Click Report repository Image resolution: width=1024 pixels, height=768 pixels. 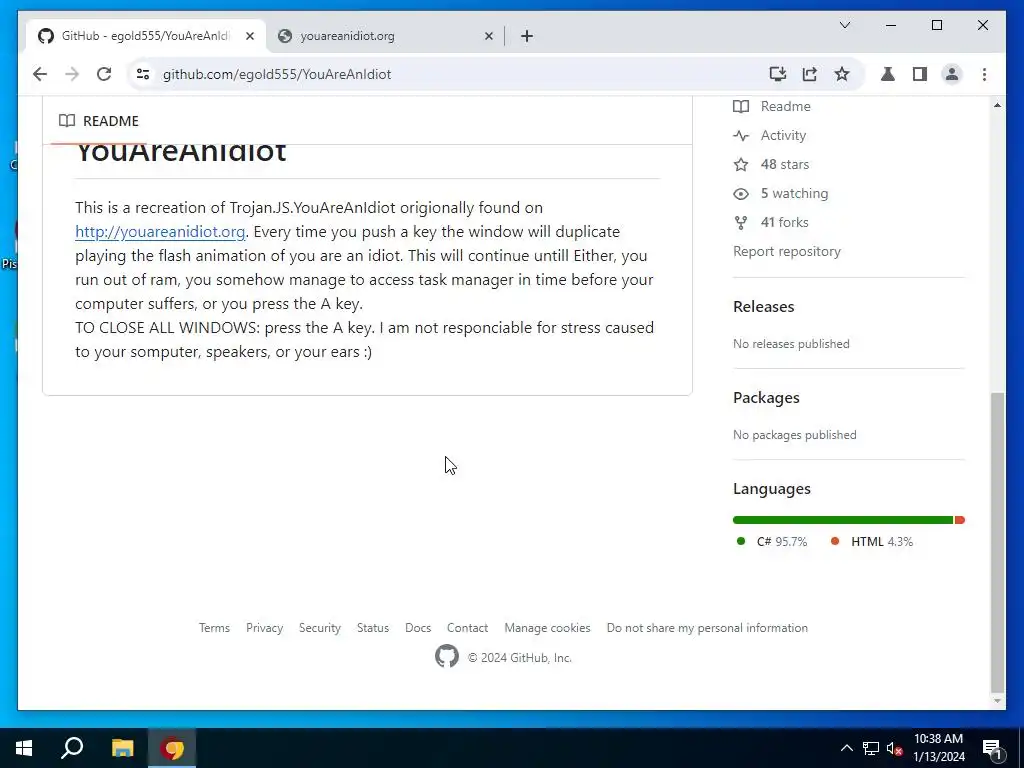point(786,251)
